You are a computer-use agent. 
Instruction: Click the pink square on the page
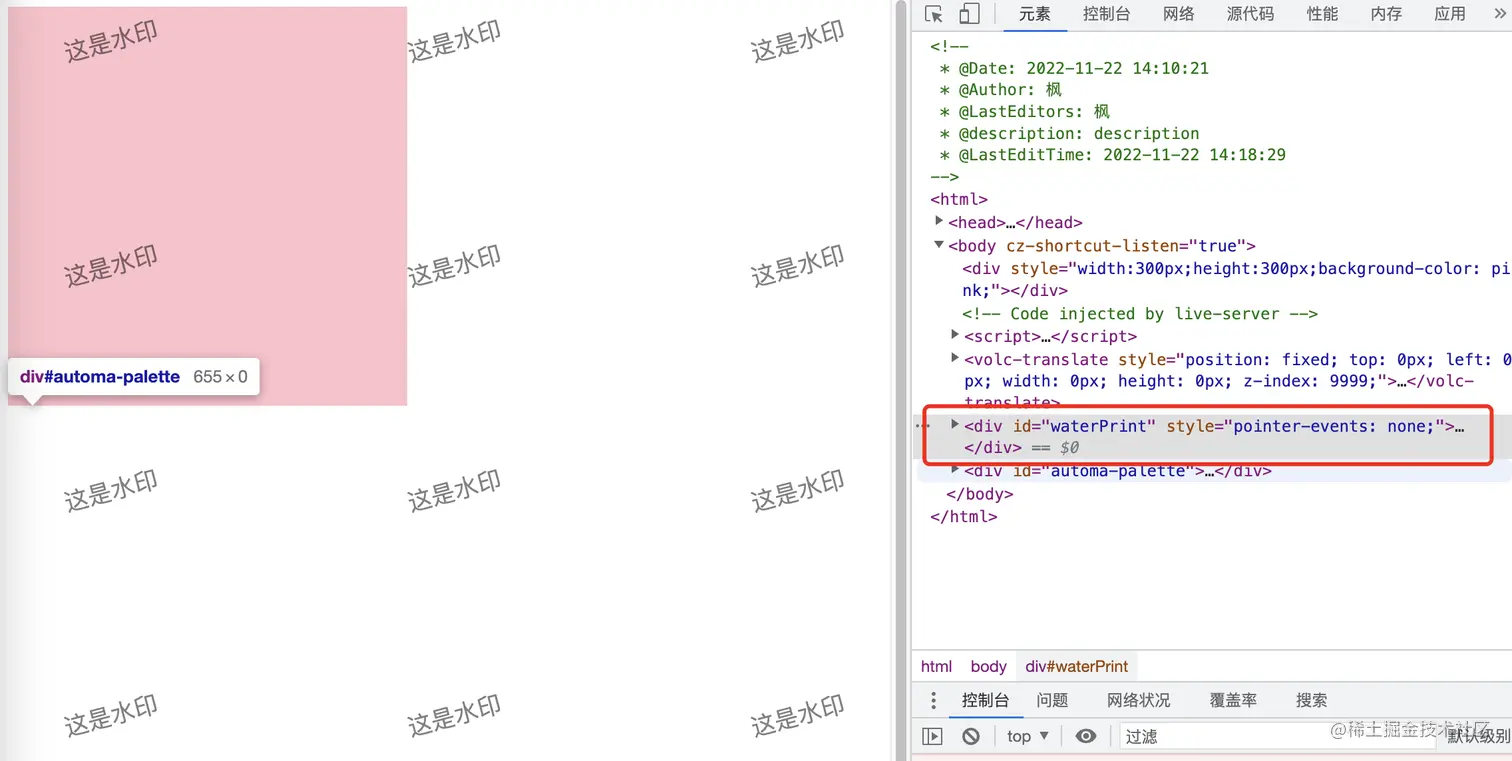point(207,206)
